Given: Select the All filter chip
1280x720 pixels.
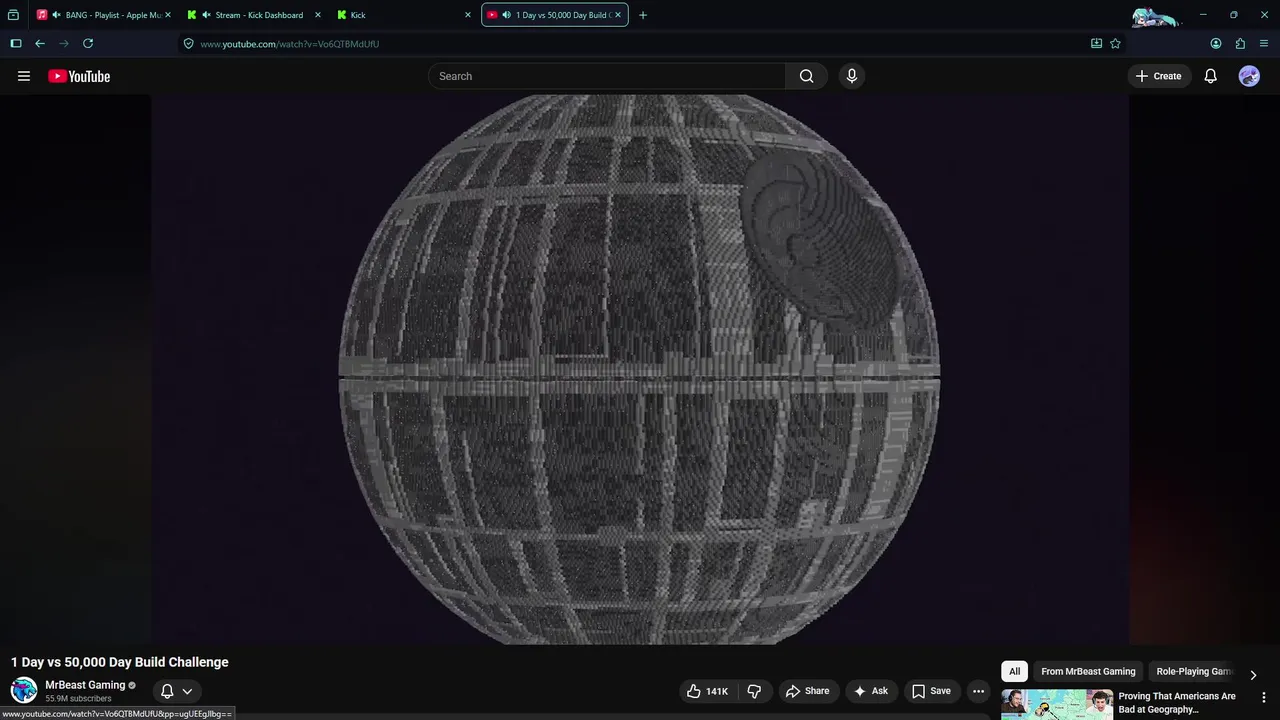Looking at the screenshot, I should click(1014, 671).
